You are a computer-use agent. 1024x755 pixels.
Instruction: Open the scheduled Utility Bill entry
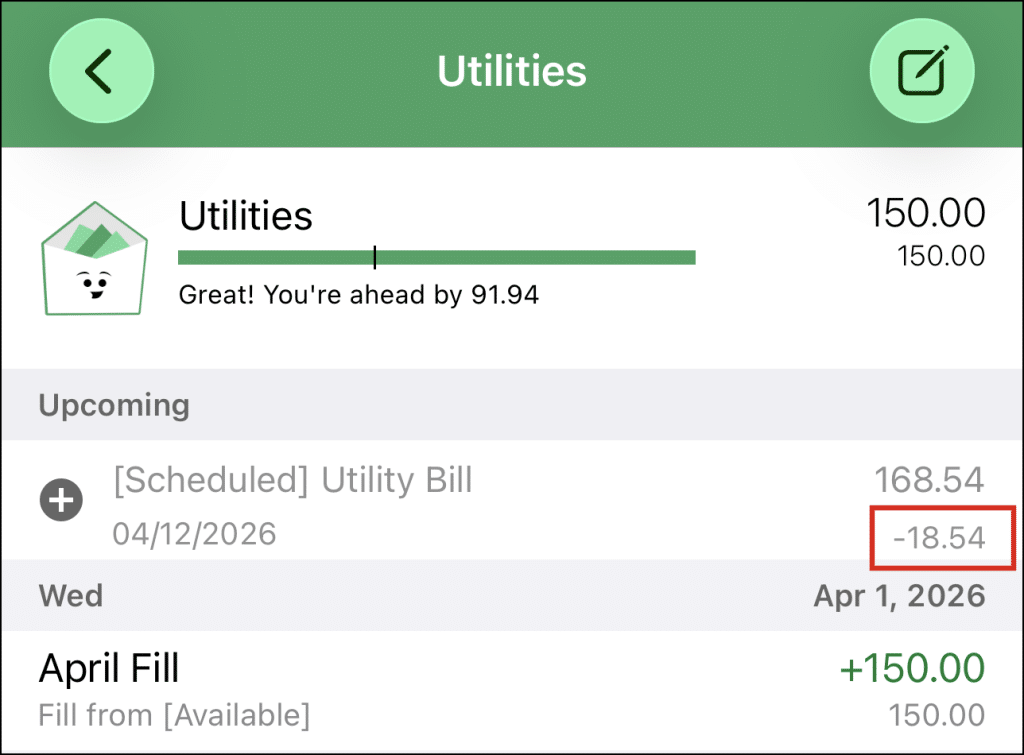point(292,481)
